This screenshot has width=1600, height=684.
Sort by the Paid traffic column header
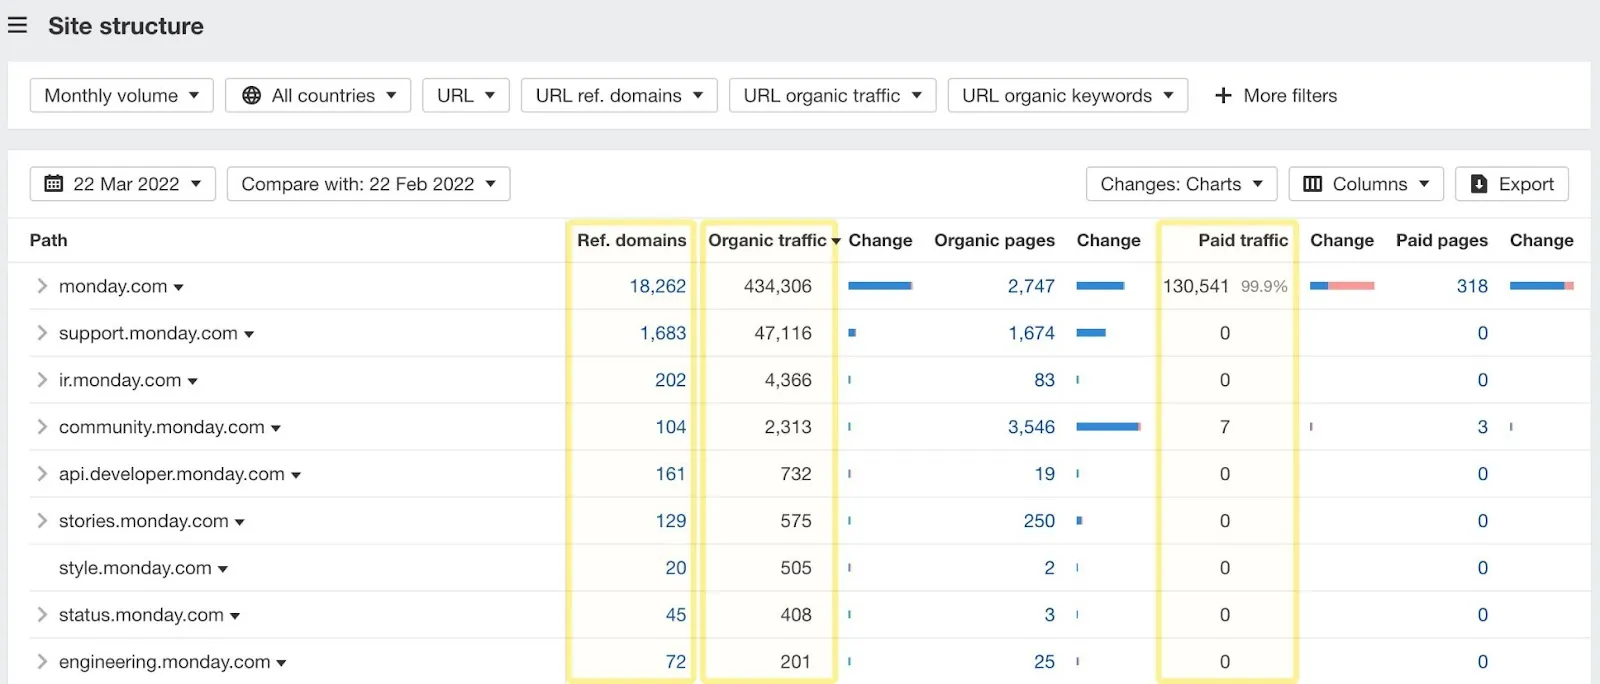tap(1243, 240)
